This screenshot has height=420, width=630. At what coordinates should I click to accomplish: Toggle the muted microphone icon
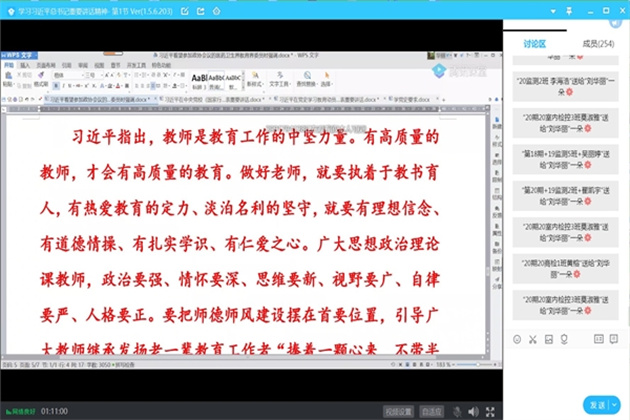[x=457, y=412]
